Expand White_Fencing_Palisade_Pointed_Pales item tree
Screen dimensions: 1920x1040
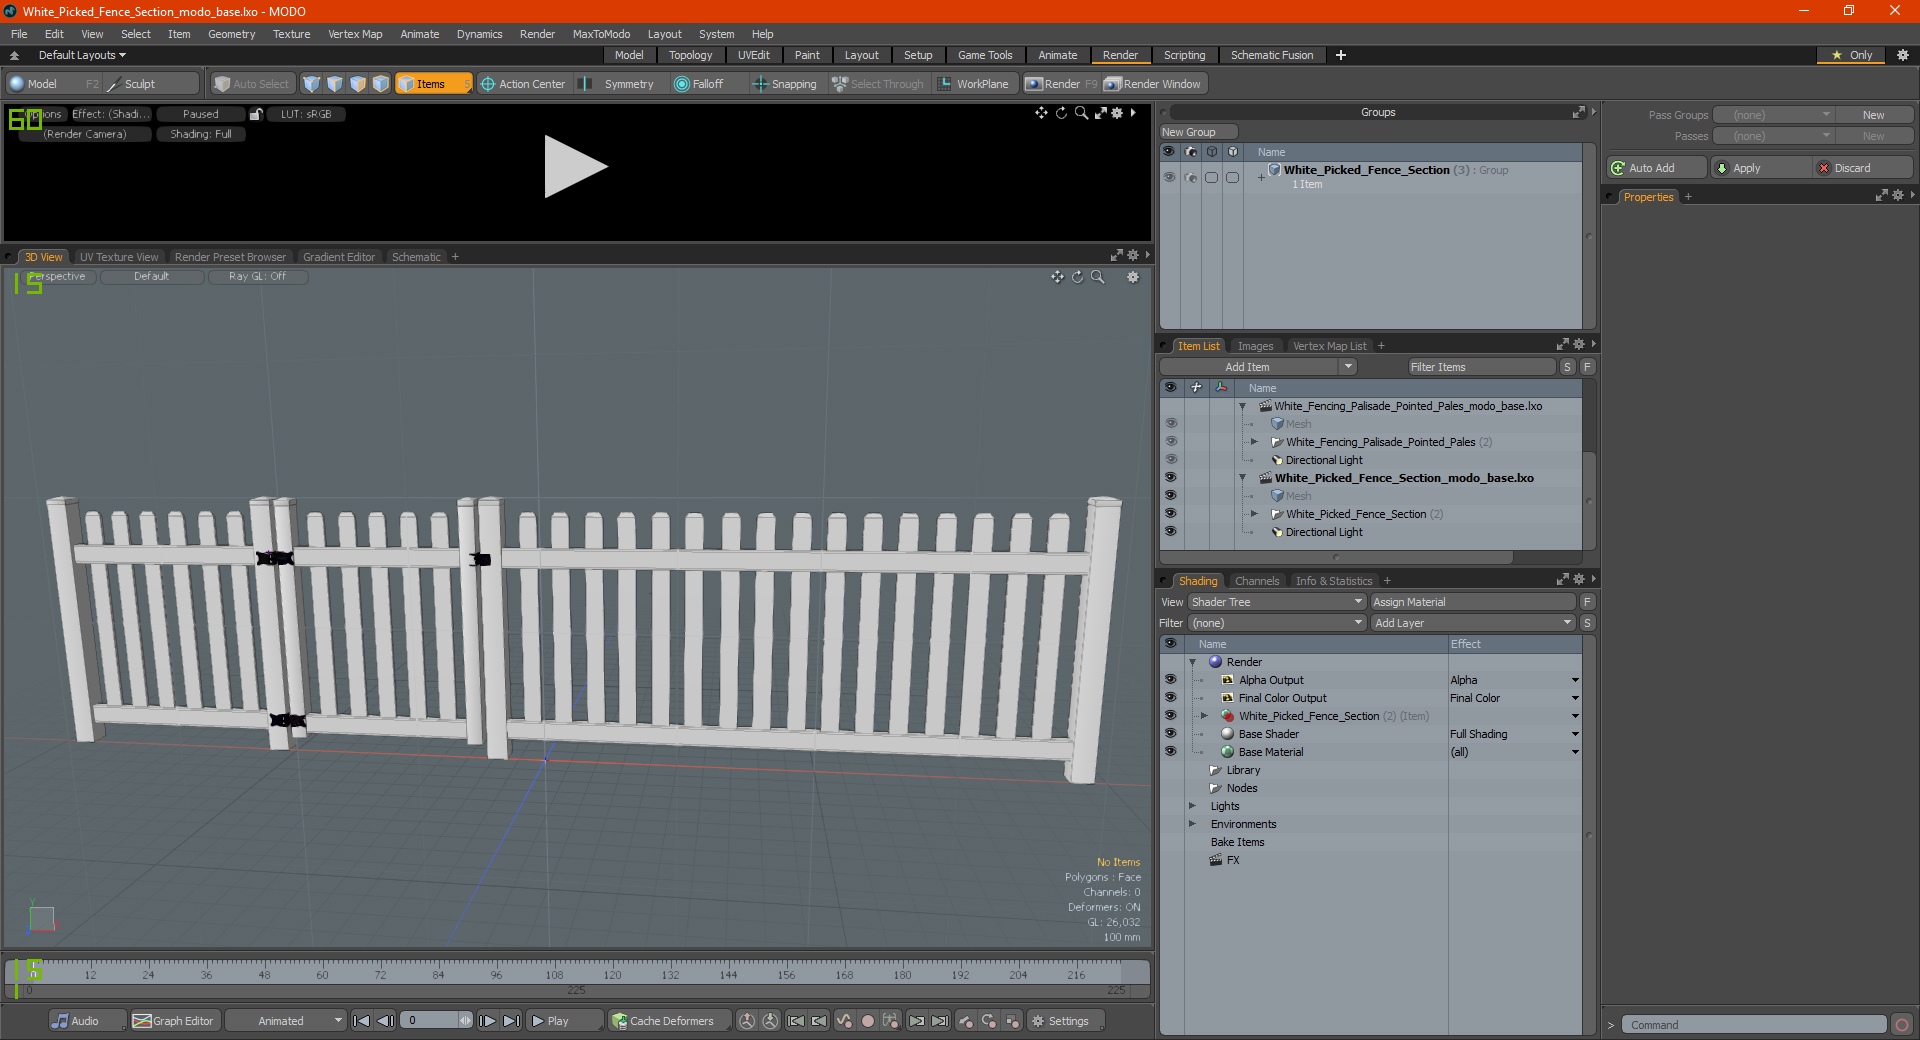1254,442
